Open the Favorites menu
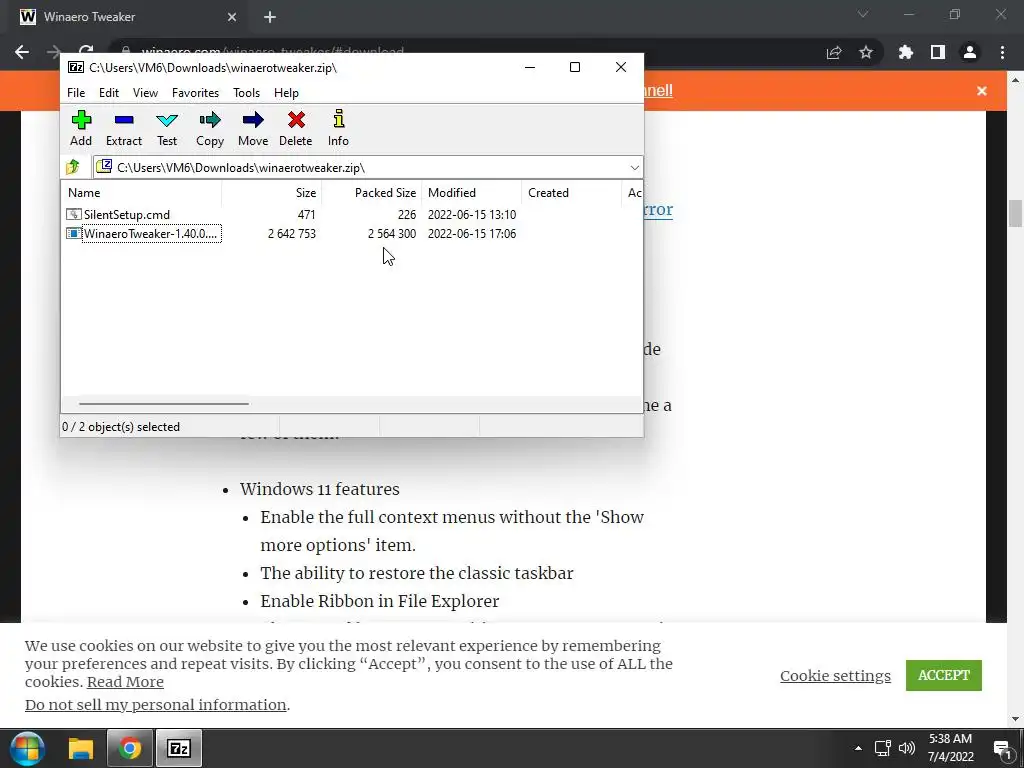Image resolution: width=1024 pixels, height=768 pixels. (x=195, y=93)
